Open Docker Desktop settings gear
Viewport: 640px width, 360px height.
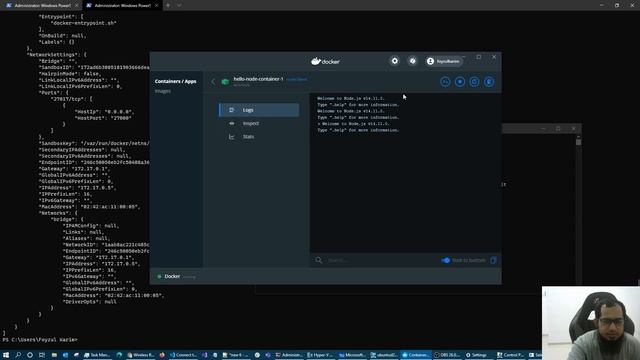[394, 61]
